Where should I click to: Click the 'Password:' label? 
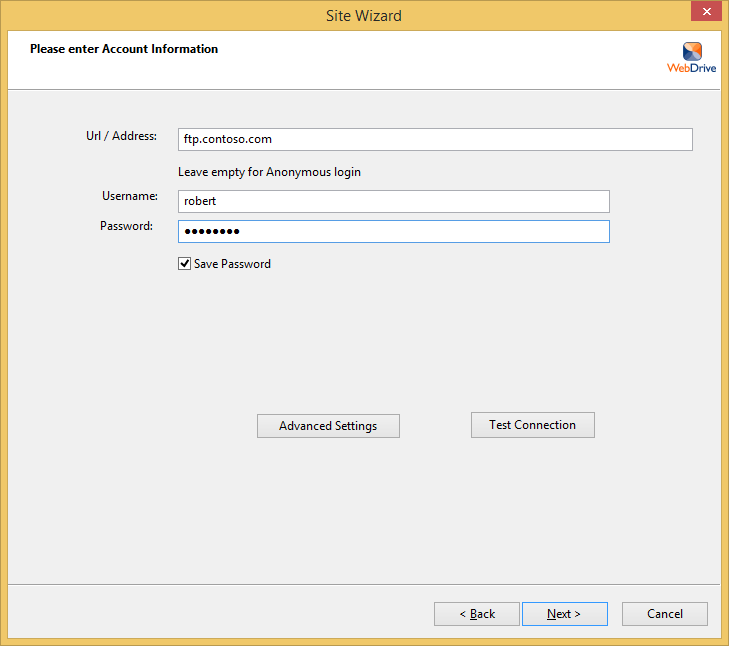[x=126, y=226]
